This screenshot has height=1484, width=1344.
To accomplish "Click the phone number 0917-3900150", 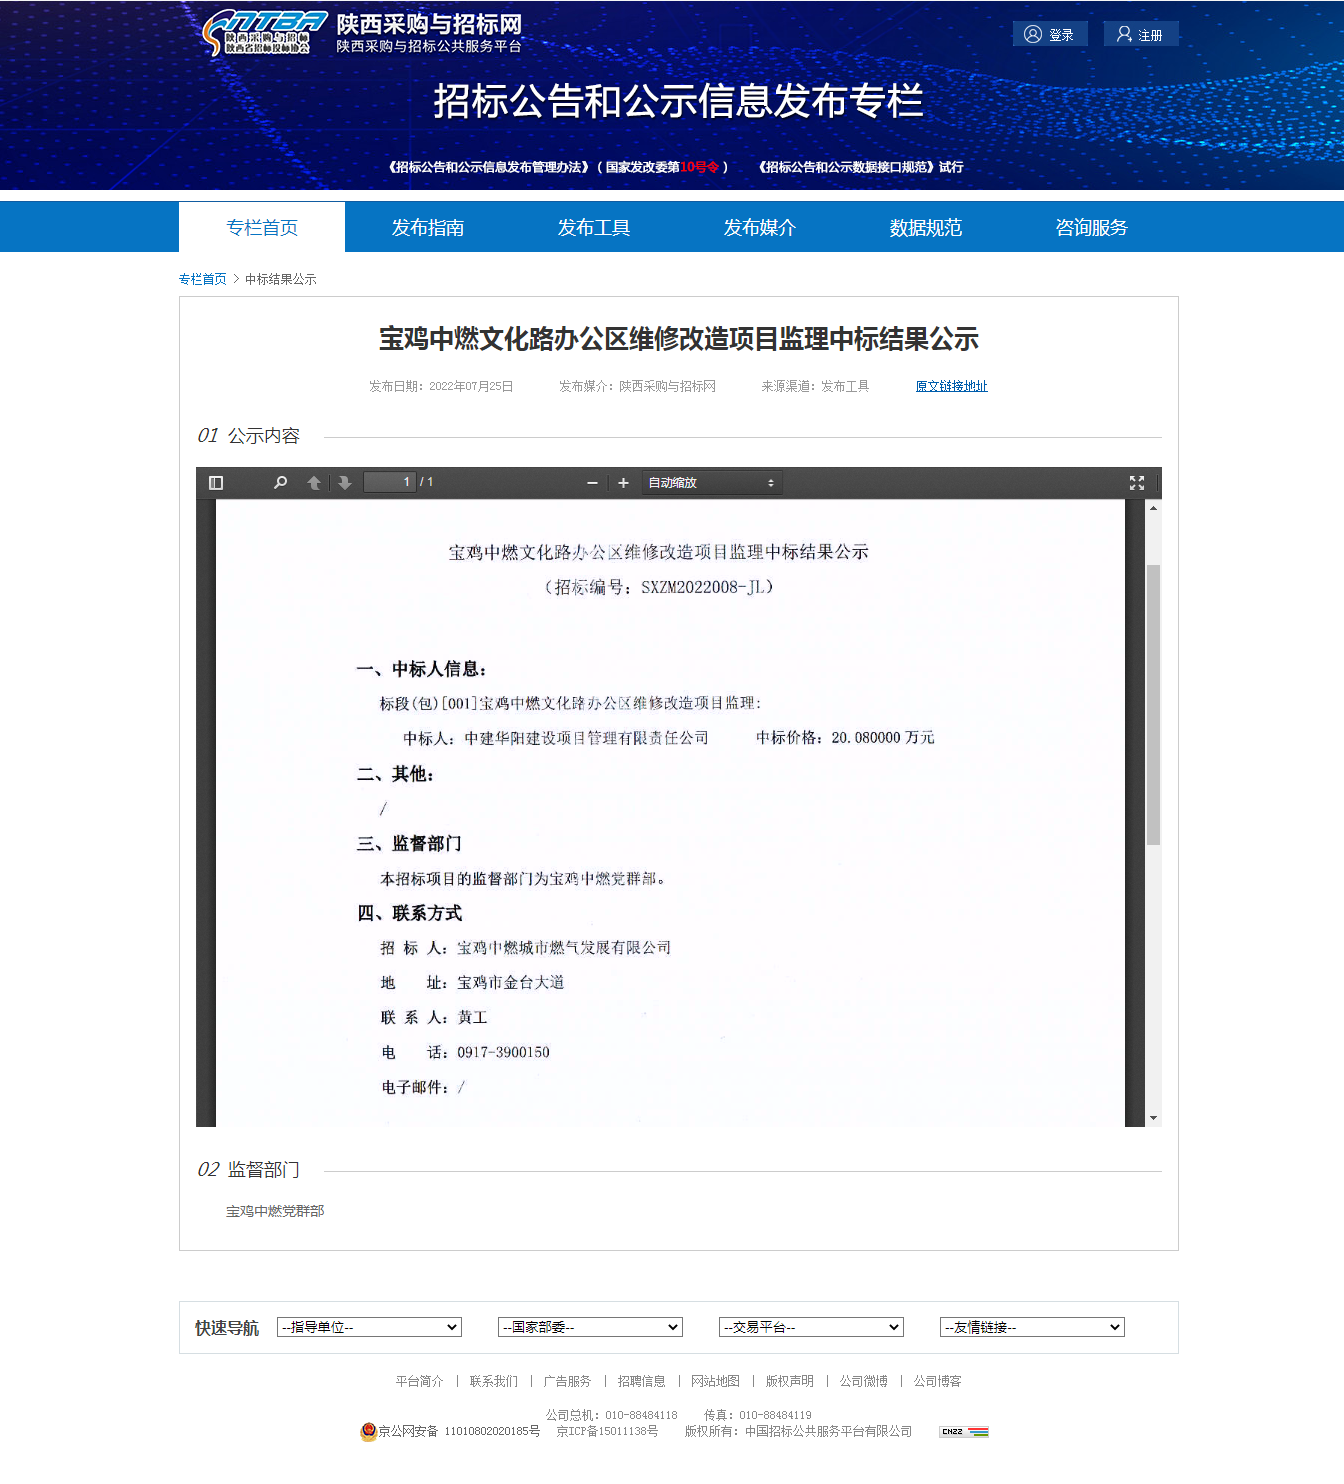I will pos(503,1052).
